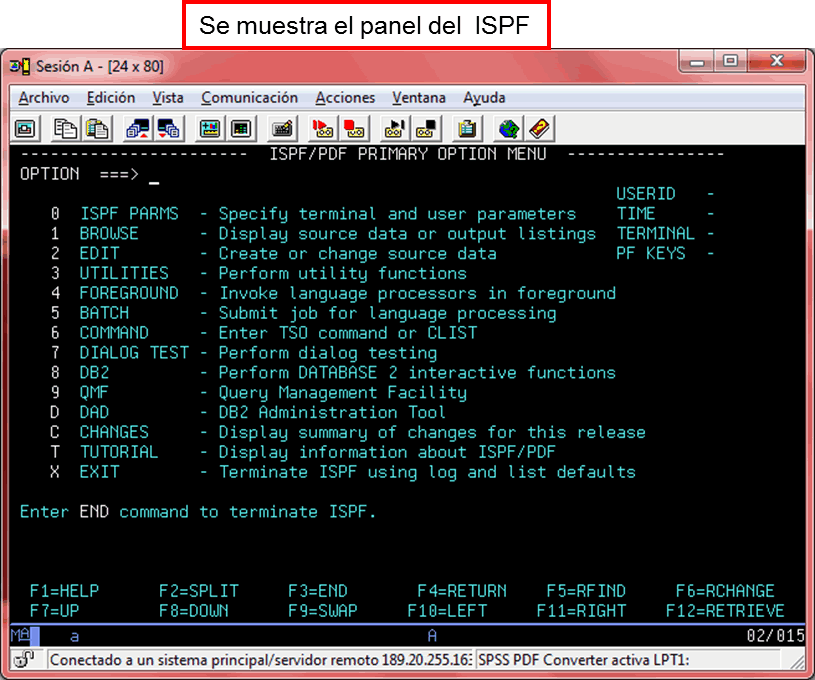Open the globe support icon
This screenshot has height=680, width=815.
pyautogui.click(x=508, y=128)
